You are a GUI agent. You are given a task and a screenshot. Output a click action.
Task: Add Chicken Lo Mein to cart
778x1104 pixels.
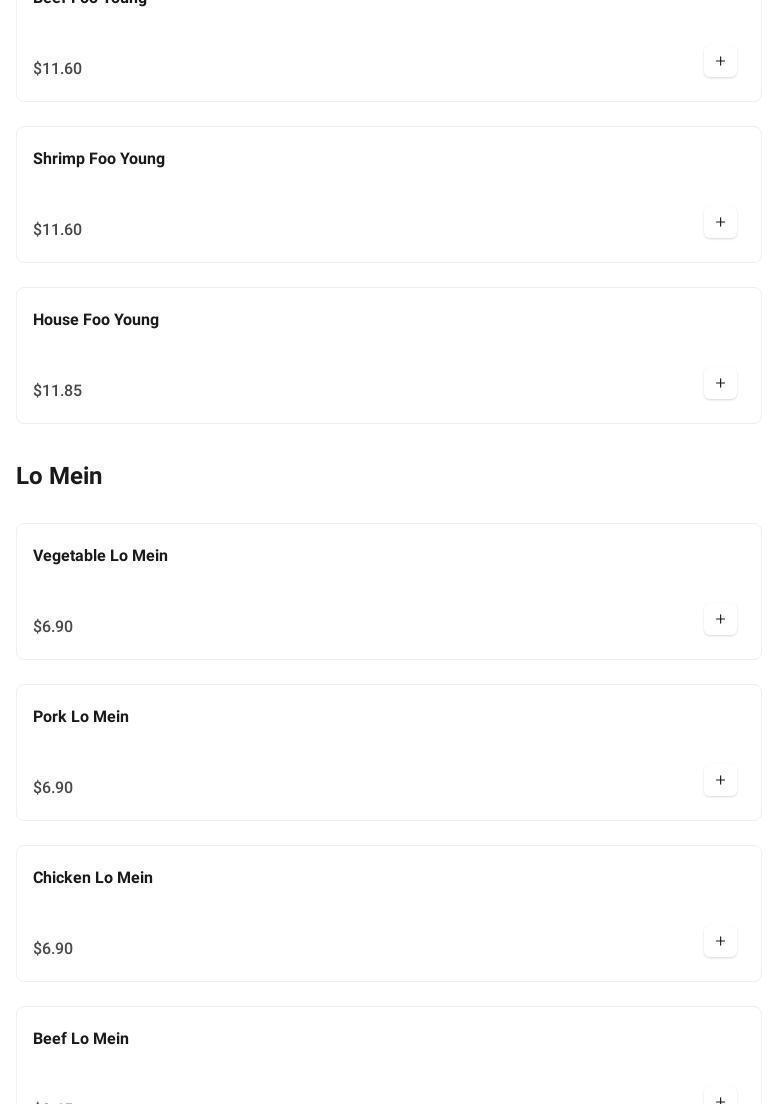pos(720,942)
